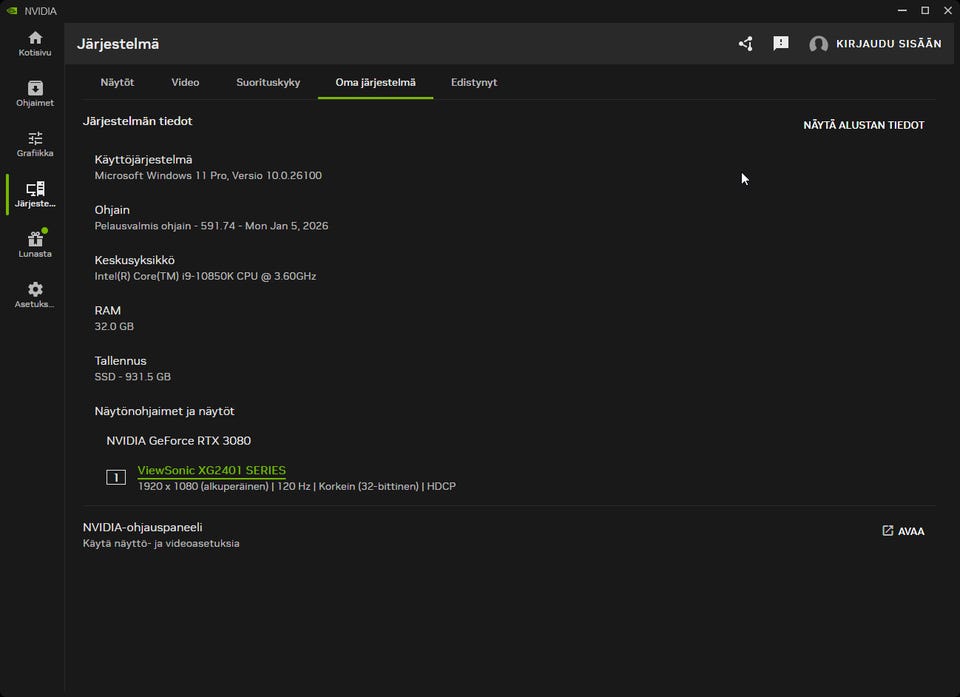The image size is (960, 697).
Task: Click NVIDIA GeForce RTX 3080 text
Action: [x=178, y=440]
